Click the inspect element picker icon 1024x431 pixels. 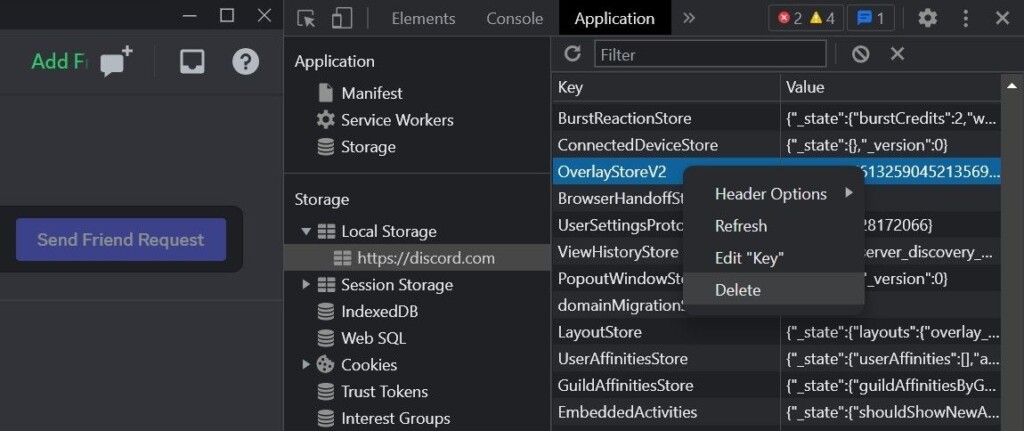point(307,18)
